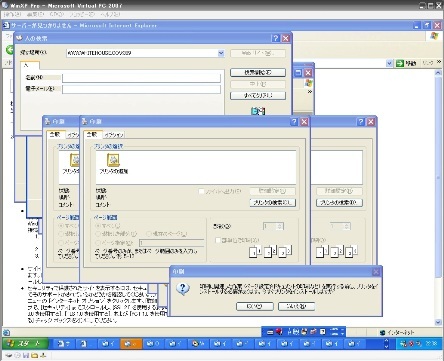
Task: Click the question mark icon in message box
Action: (183, 289)
